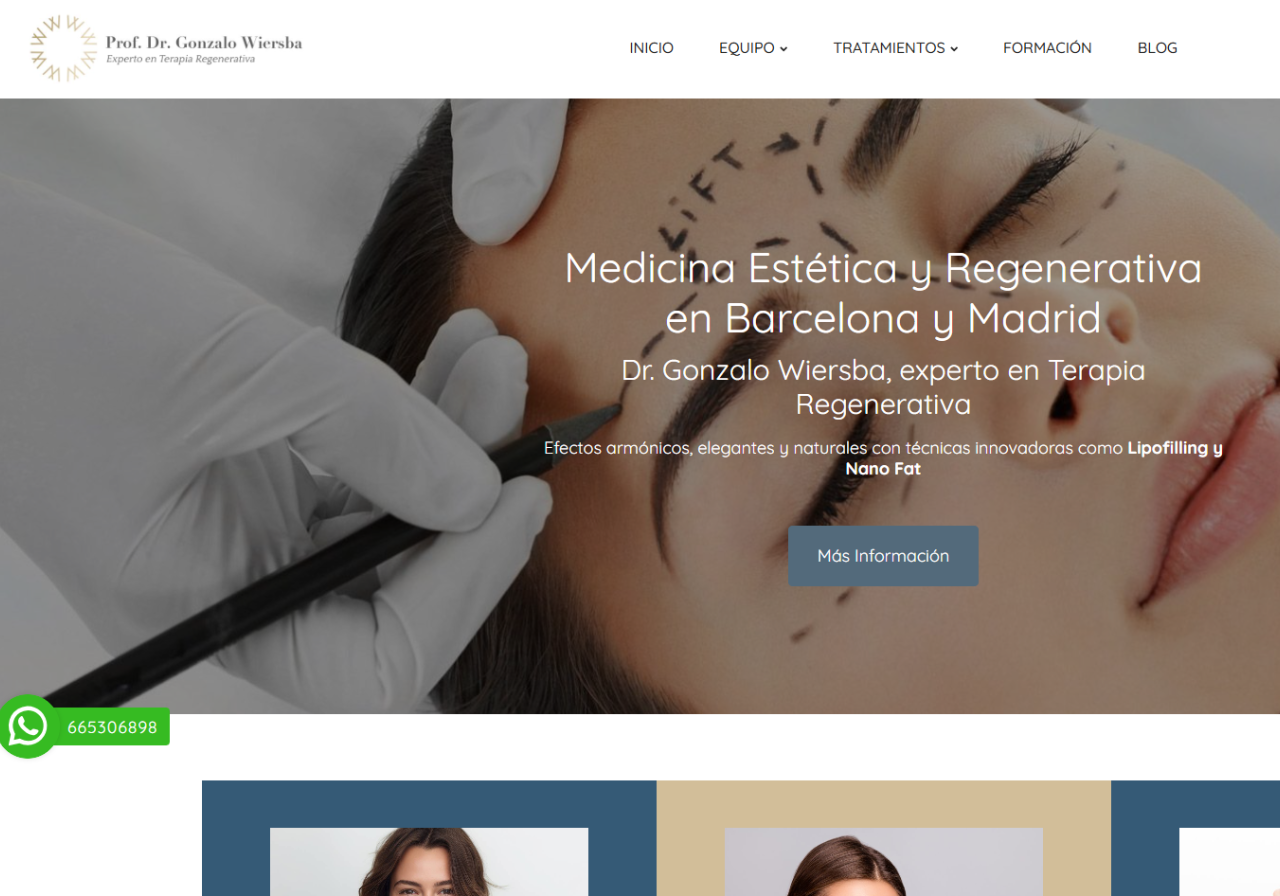
Task: Click the hero heading Medicina Estética y Regenerativa
Action: tap(883, 268)
